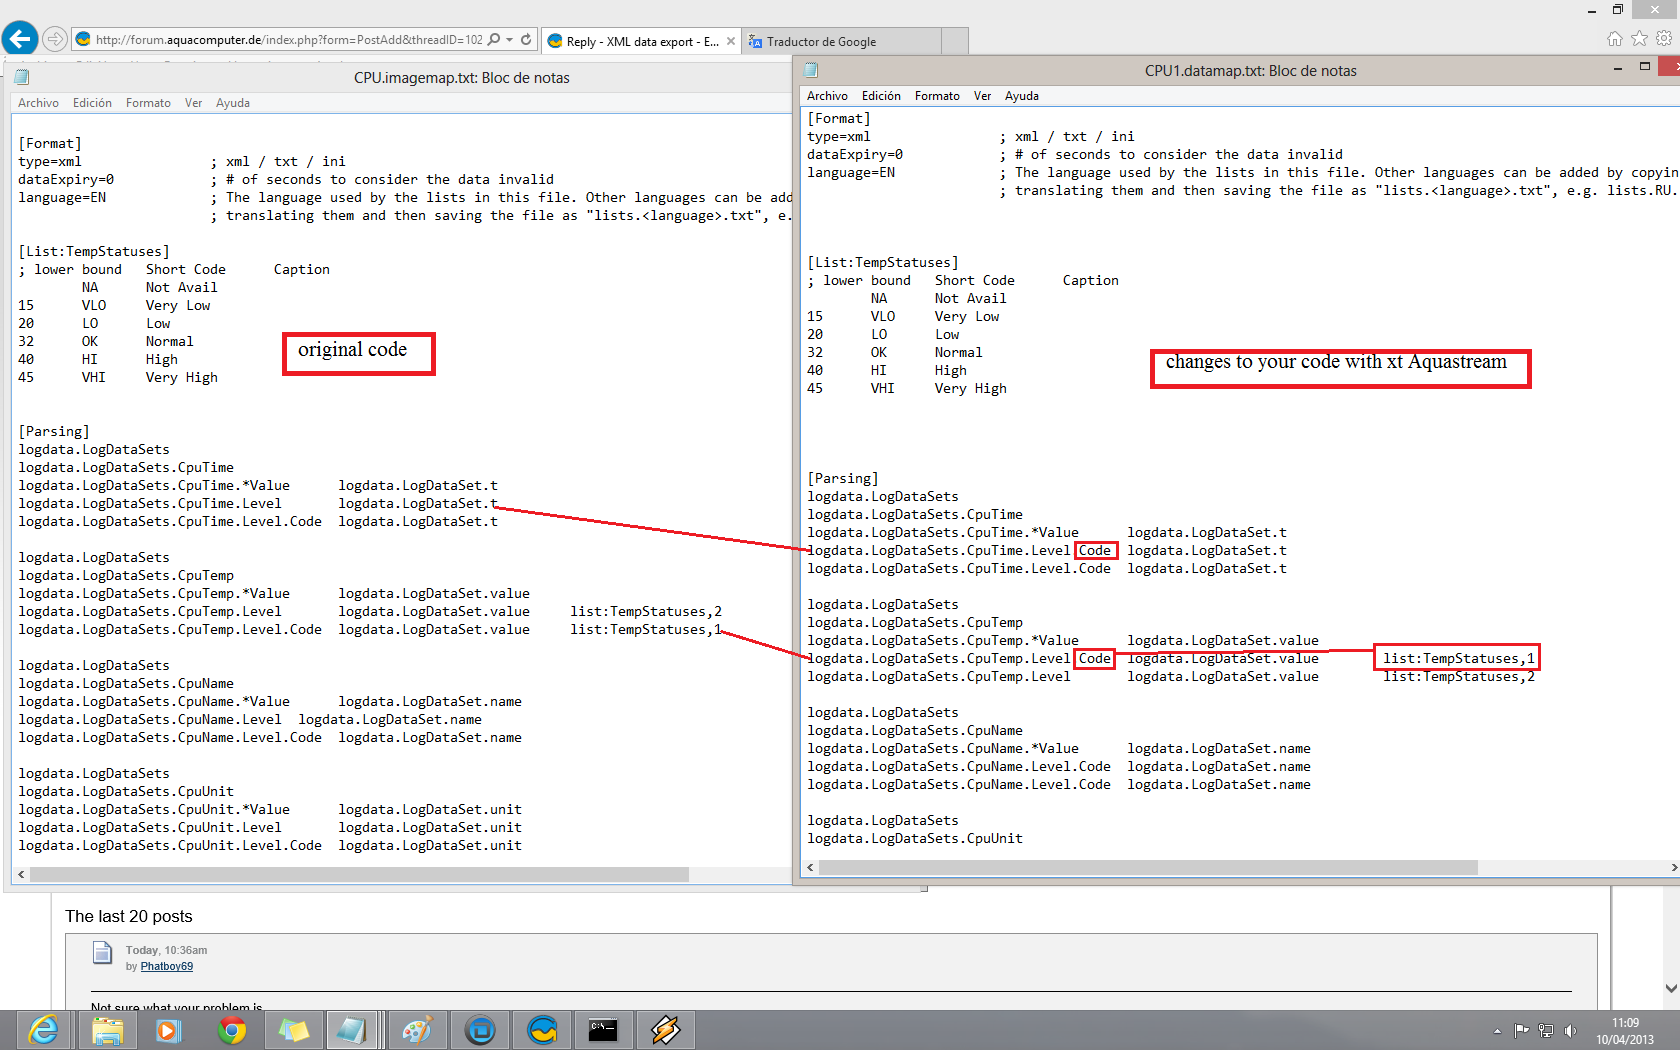Expand the address bar dropdown arrow
Image resolution: width=1680 pixels, height=1050 pixels.
[510, 40]
